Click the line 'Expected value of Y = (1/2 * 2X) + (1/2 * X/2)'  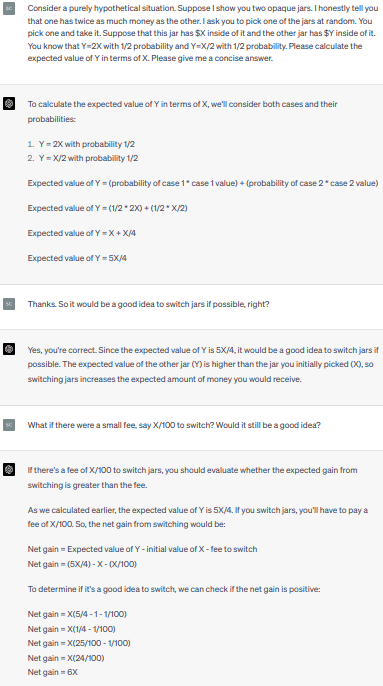click(108, 208)
